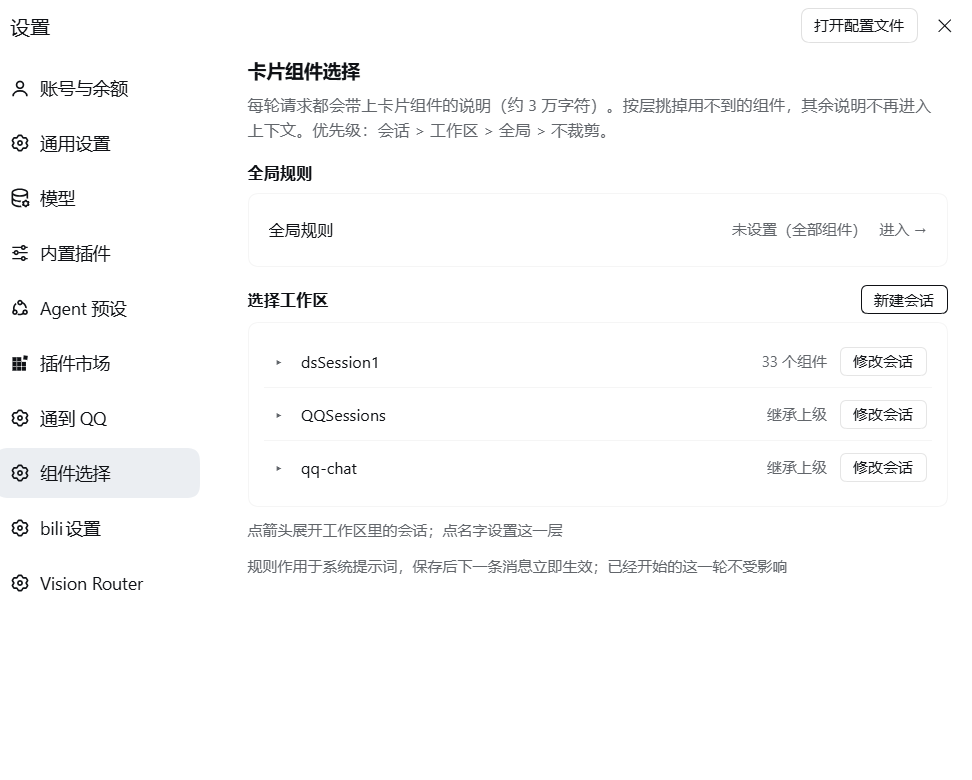Click the gear icon beside Vision Router
The image size is (972, 780).
[20, 583]
